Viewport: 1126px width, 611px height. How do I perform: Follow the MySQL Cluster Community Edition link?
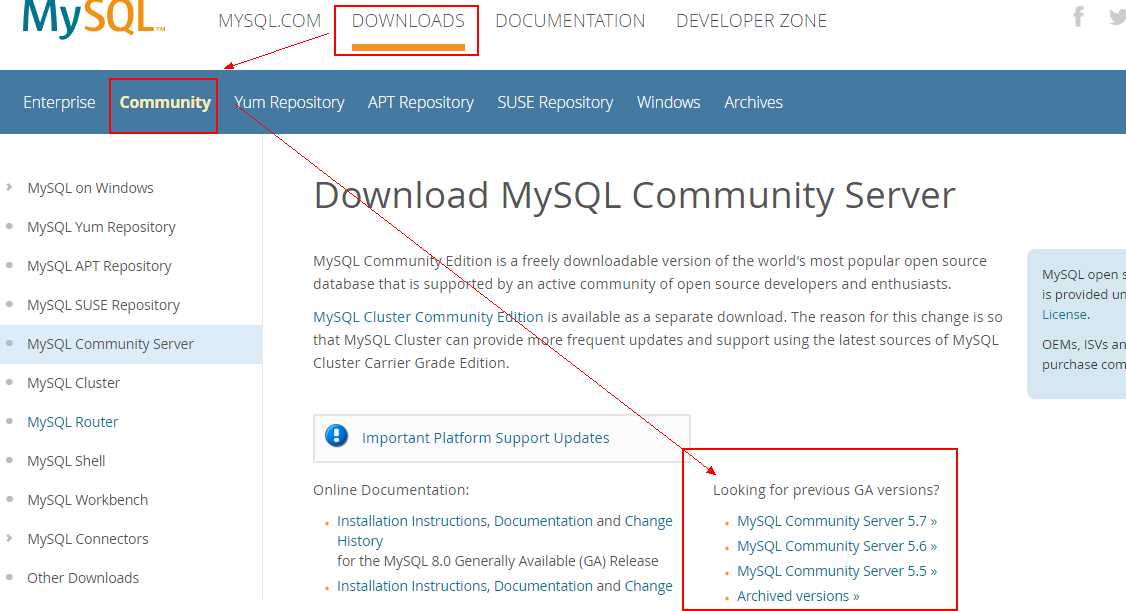point(428,317)
